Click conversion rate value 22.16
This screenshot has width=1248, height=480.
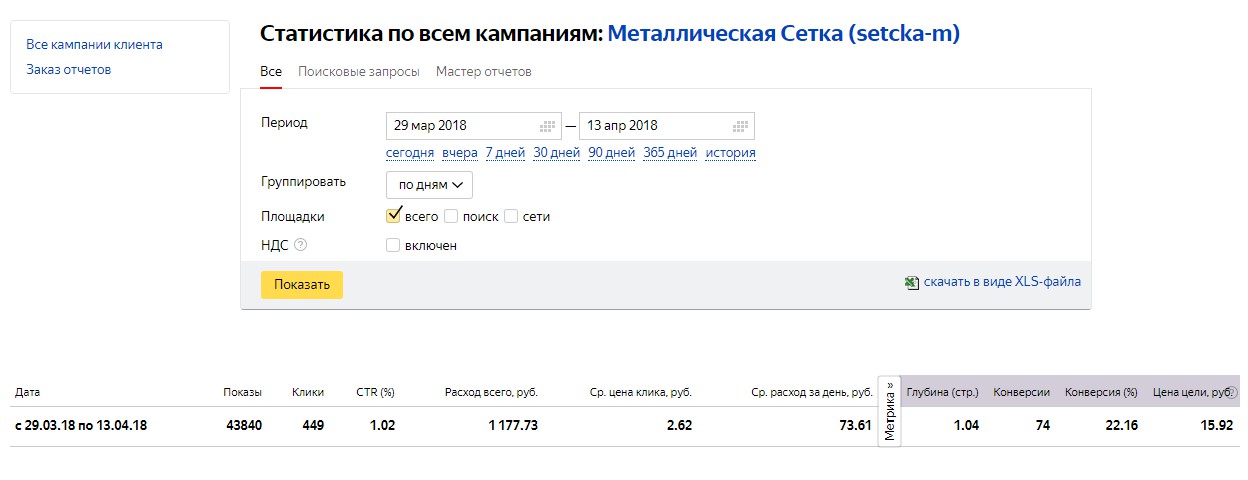click(1121, 425)
